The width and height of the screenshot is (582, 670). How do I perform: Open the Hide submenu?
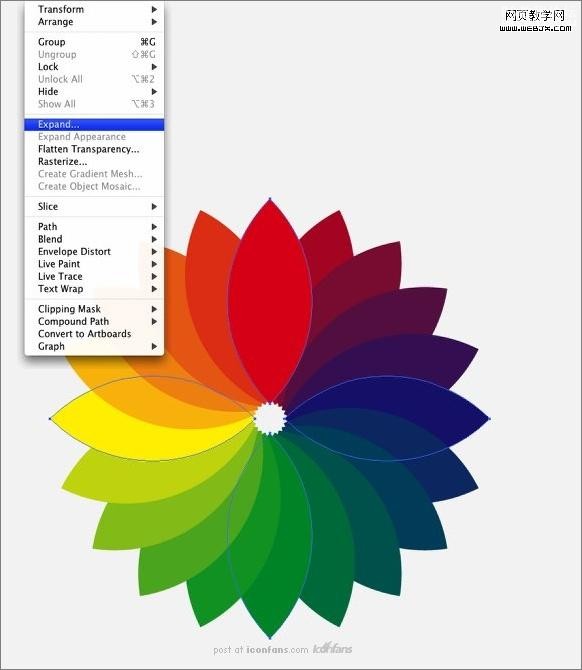pos(94,91)
